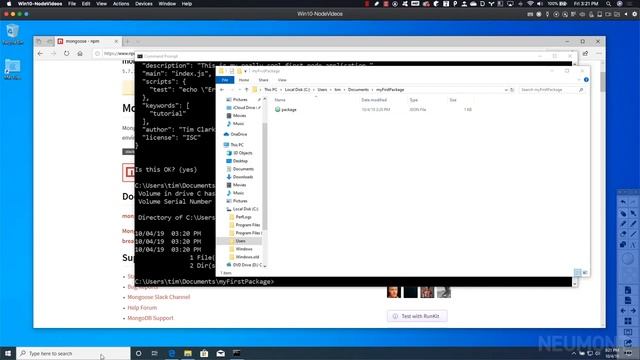The image size is (640, 360).
Task: Click the Explorer sidebar vertical scrollbar
Action: click(x=264, y=176)
